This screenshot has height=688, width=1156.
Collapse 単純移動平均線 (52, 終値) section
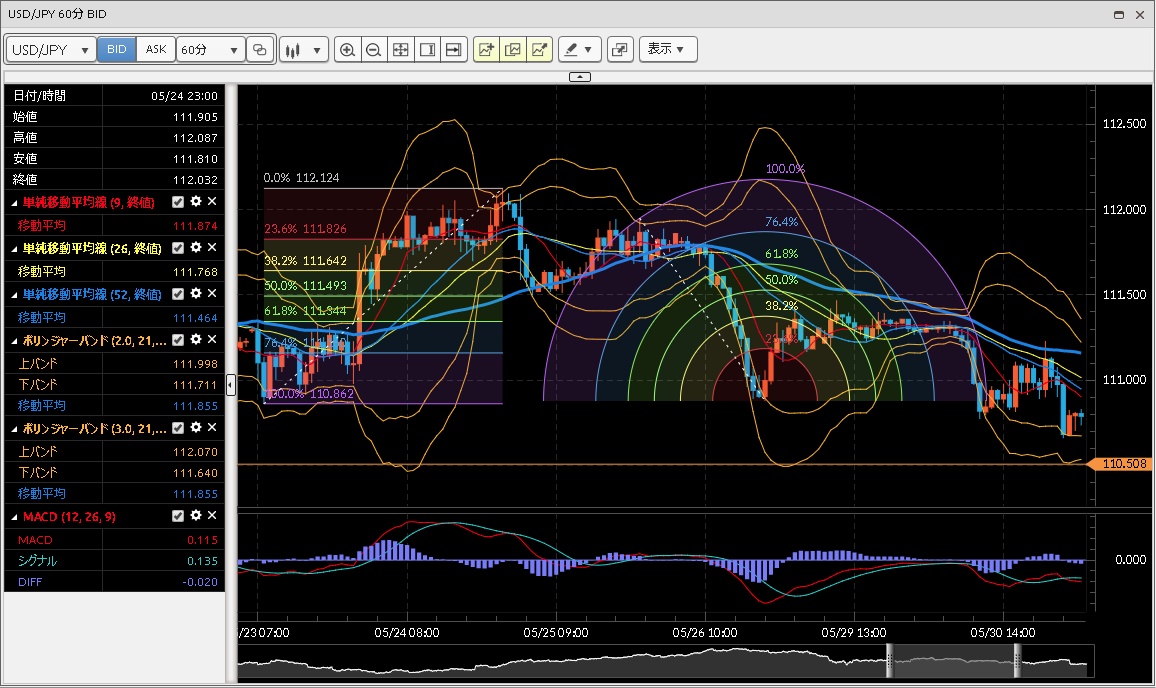pyautogui.click(x=14, y=295)
